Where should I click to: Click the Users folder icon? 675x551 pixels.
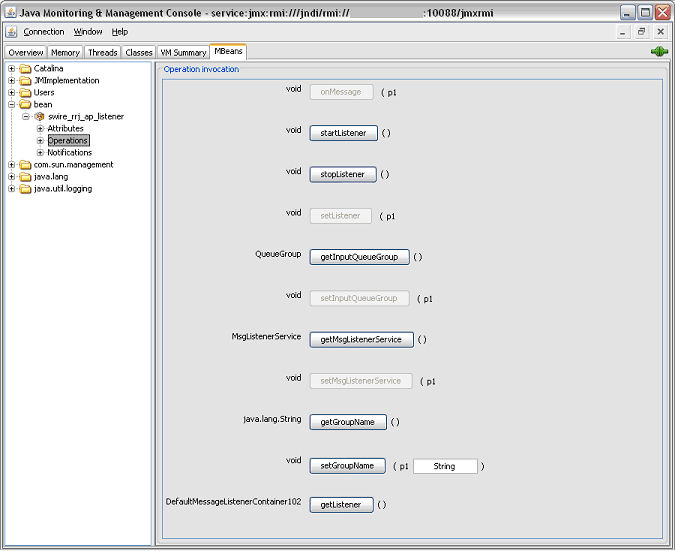pos(26,93)
